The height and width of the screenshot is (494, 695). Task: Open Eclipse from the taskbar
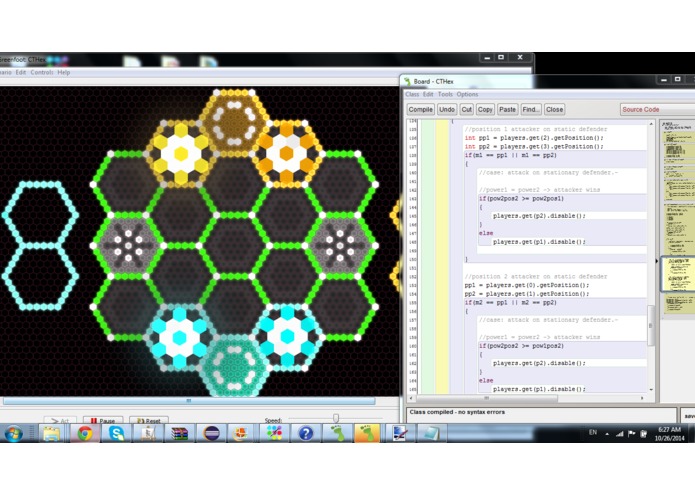(211, 433)
